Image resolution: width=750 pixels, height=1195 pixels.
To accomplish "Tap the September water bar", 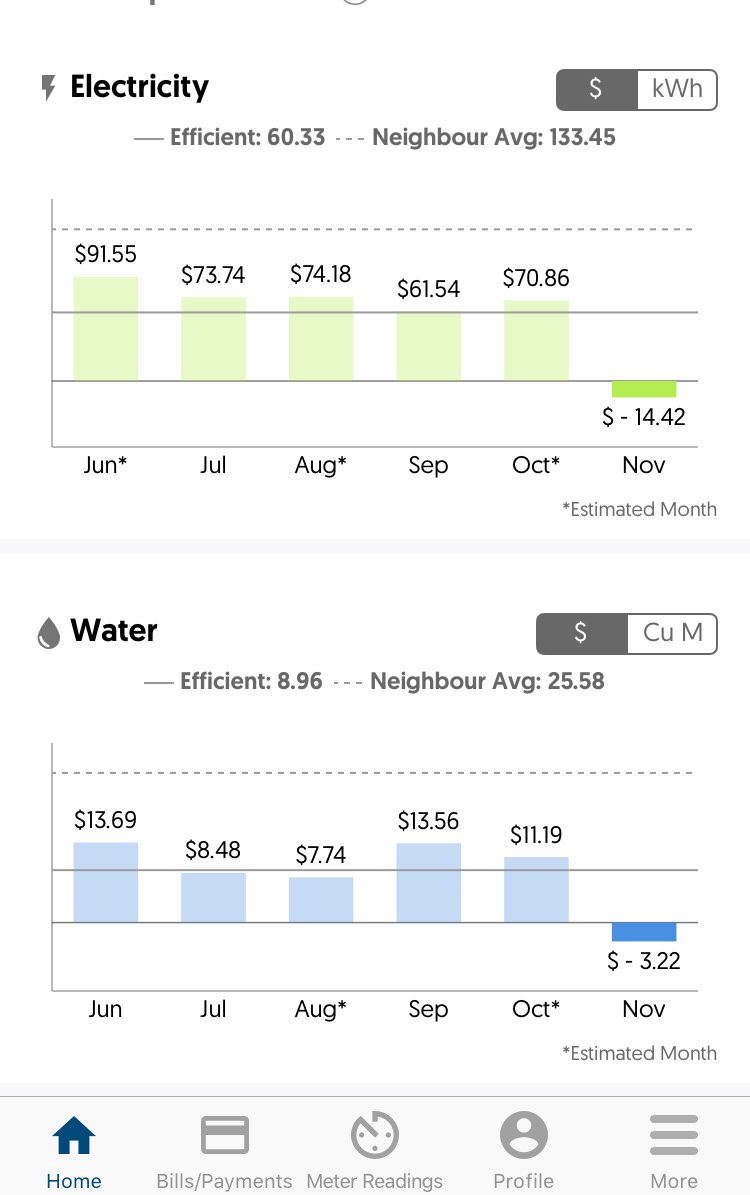I will point(428,882).
